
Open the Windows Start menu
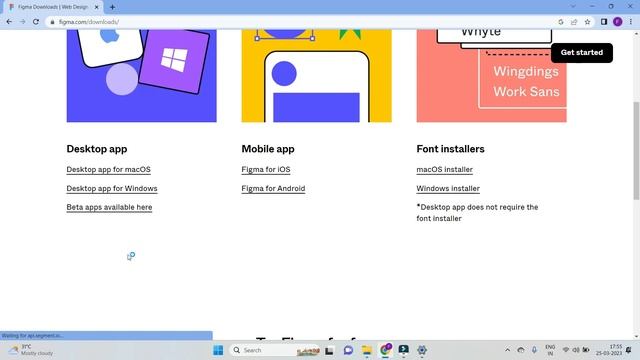click(218, 350)
